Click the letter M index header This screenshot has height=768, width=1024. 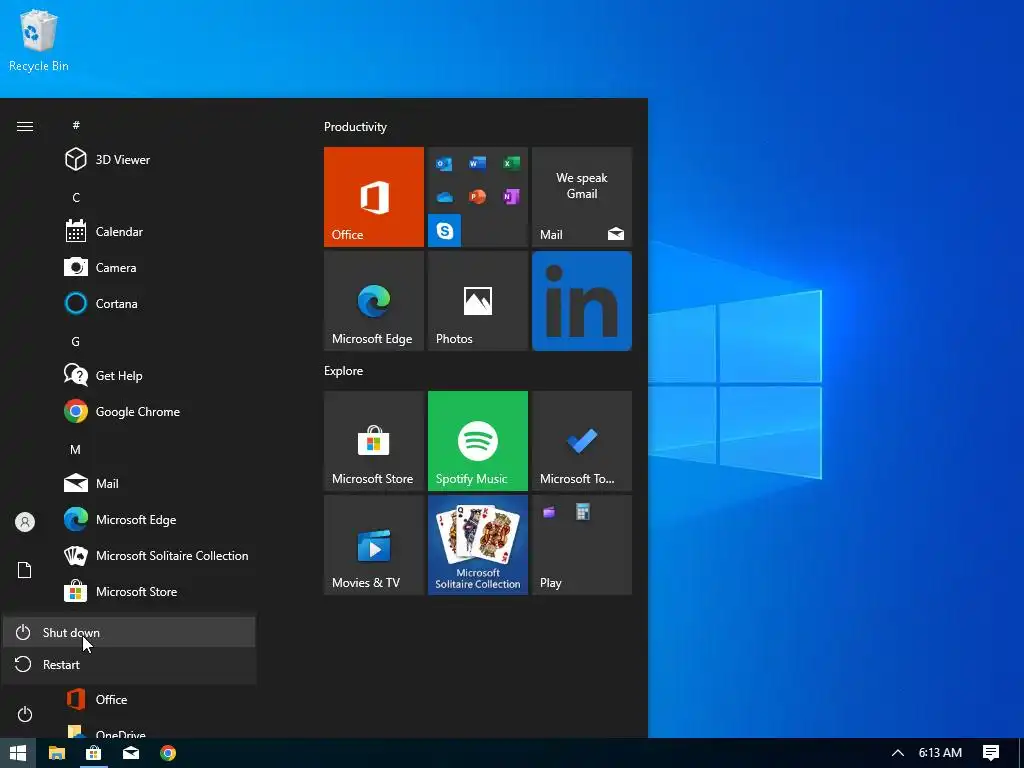coord(76,449)
